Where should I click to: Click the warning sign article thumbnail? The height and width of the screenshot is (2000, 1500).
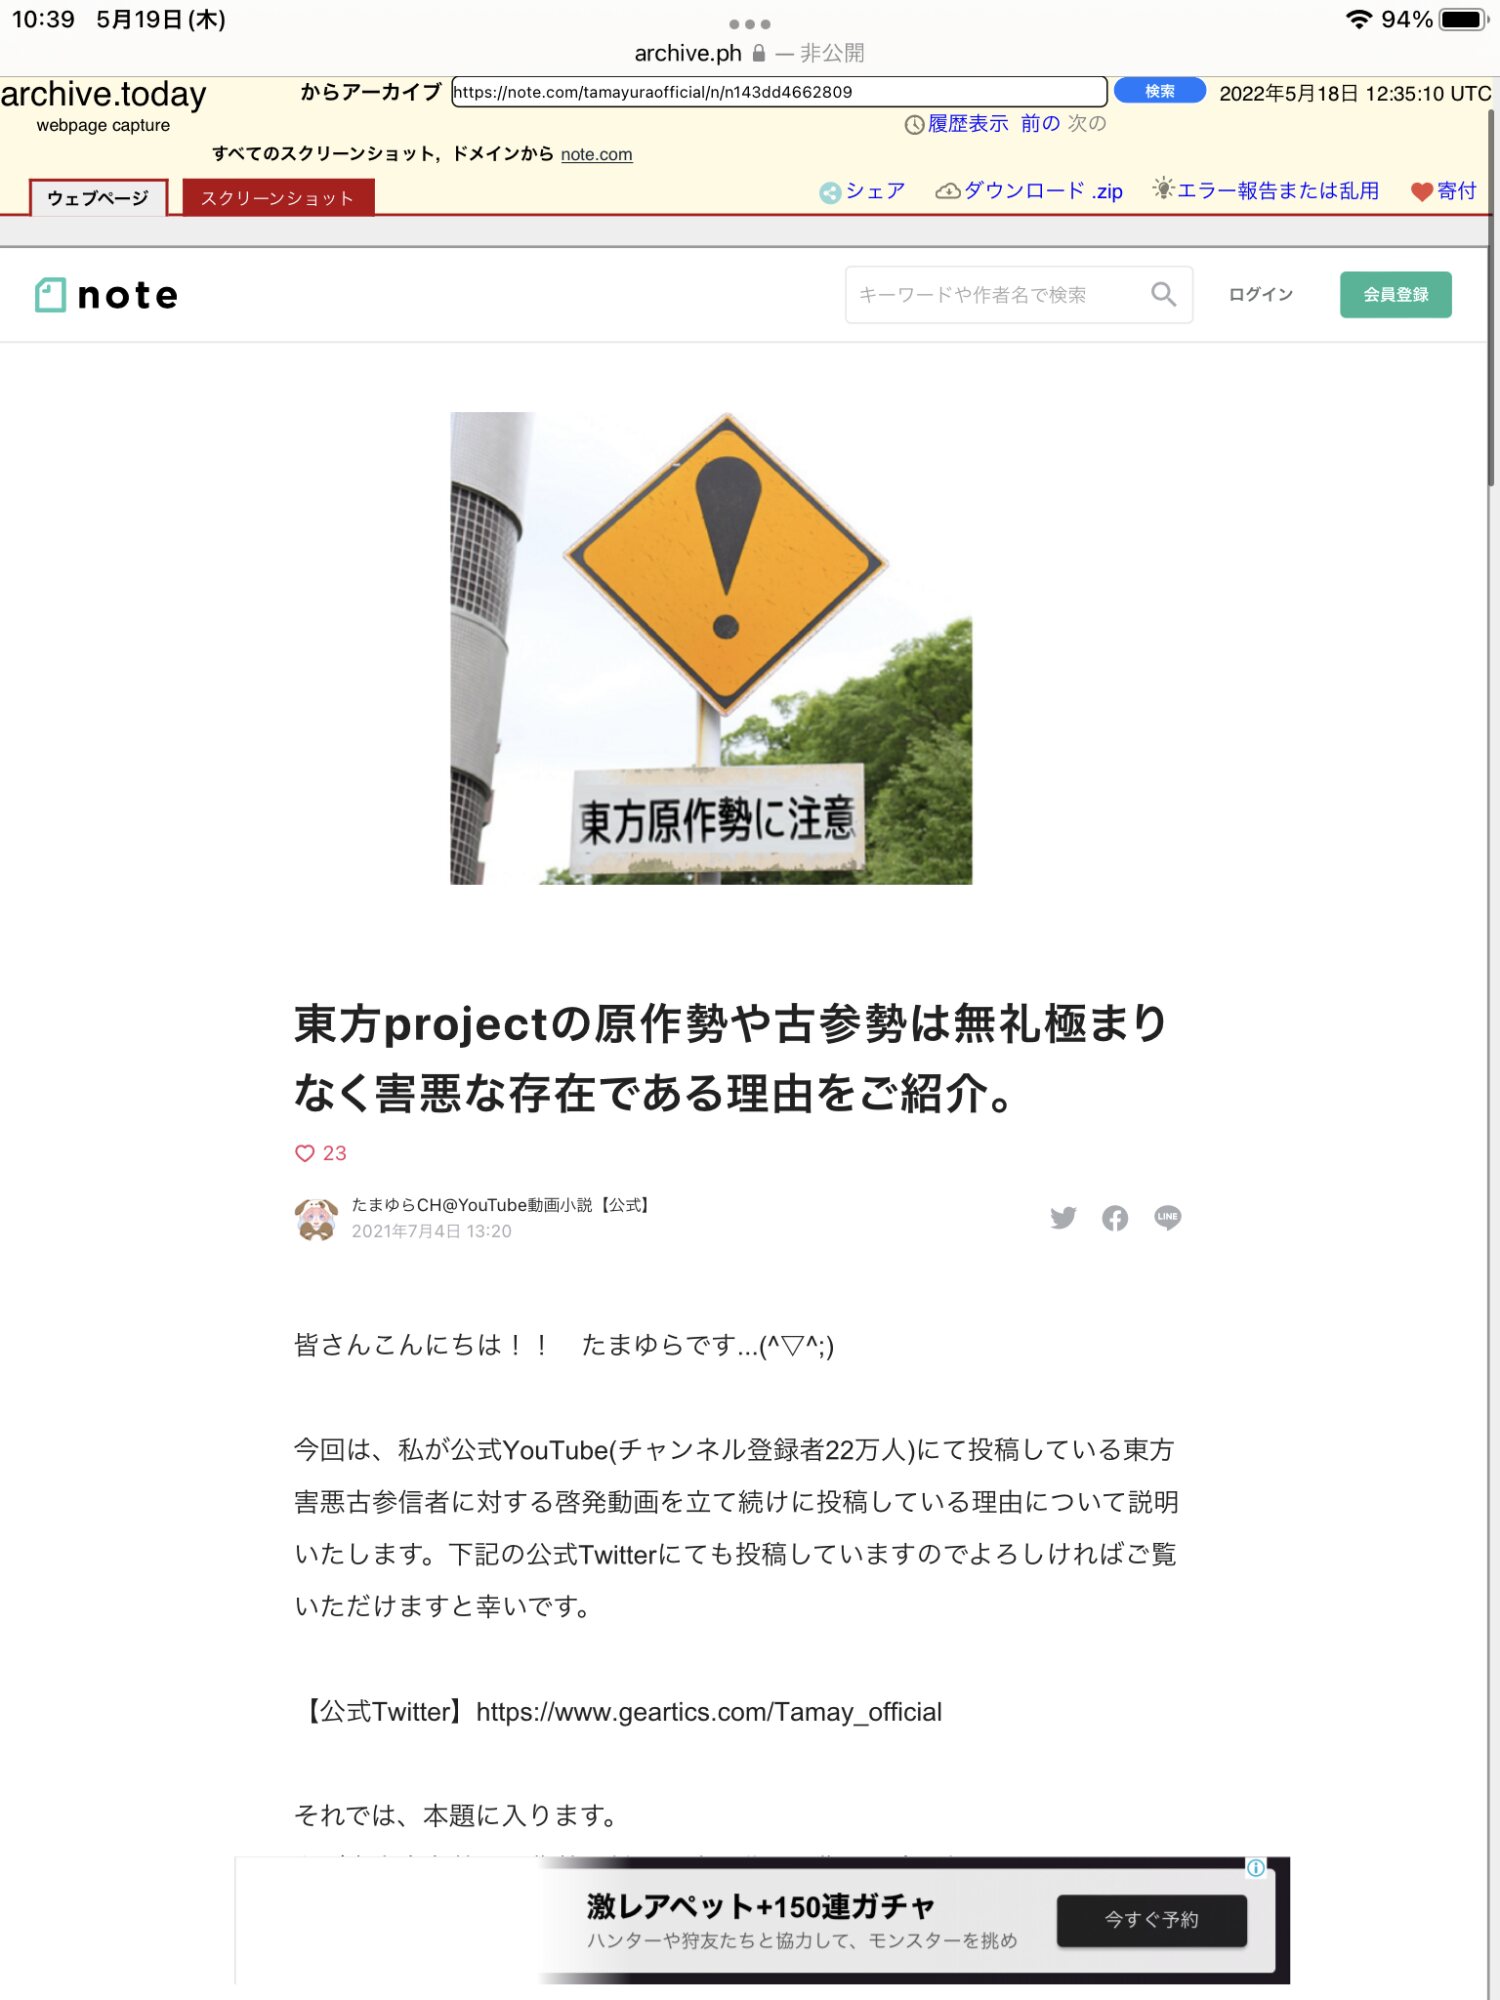711,648
